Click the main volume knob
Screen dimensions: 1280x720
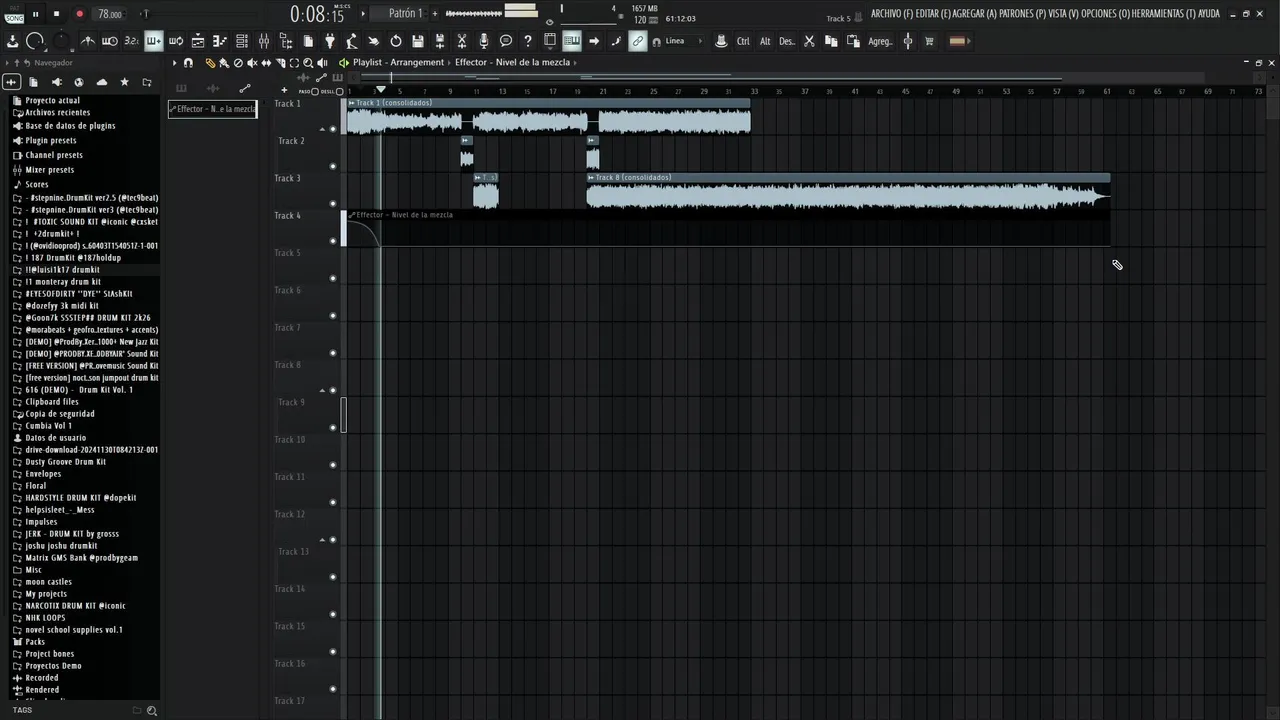35,41
